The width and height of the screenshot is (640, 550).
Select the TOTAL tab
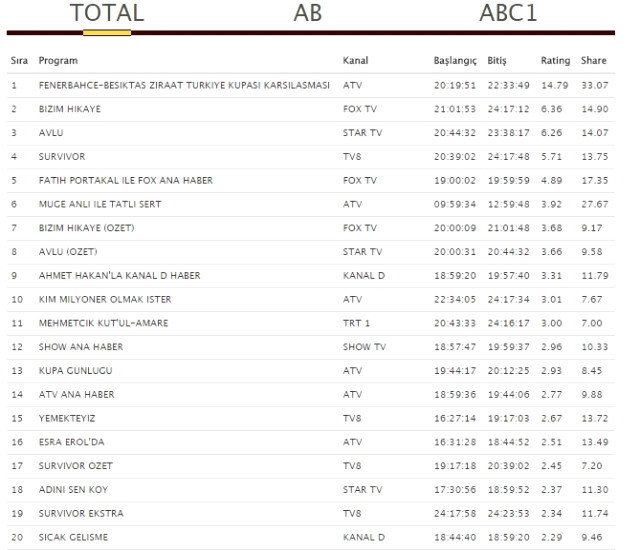107,13
